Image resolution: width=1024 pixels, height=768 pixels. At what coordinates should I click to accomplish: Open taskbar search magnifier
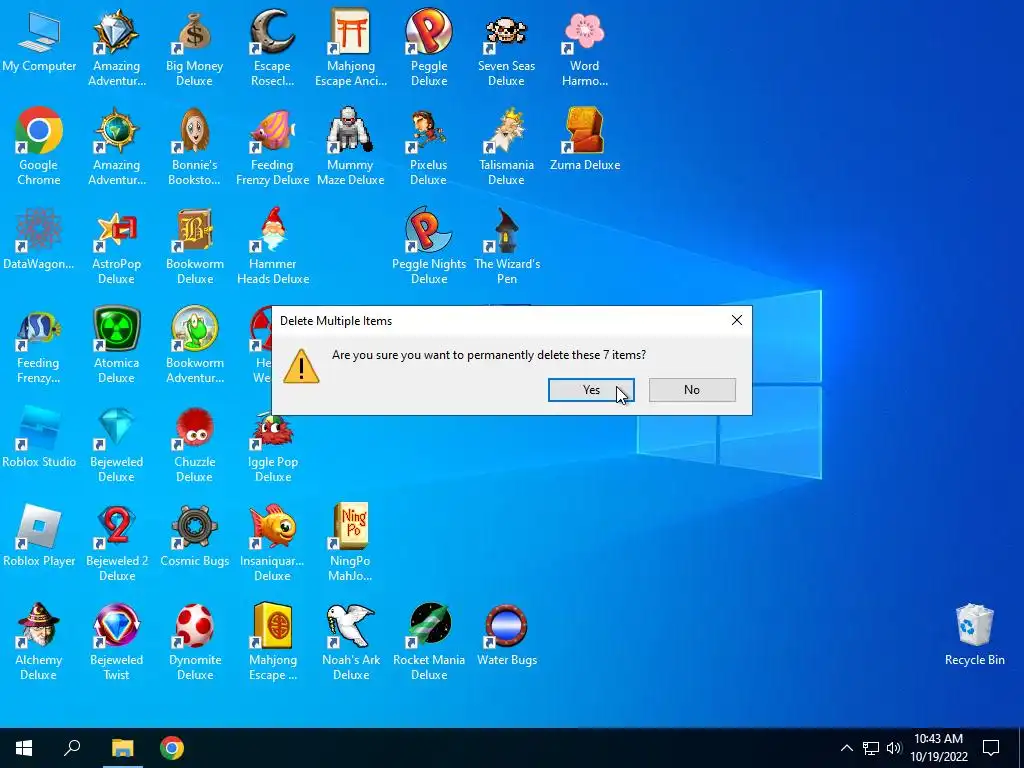[x=72, y=748]
